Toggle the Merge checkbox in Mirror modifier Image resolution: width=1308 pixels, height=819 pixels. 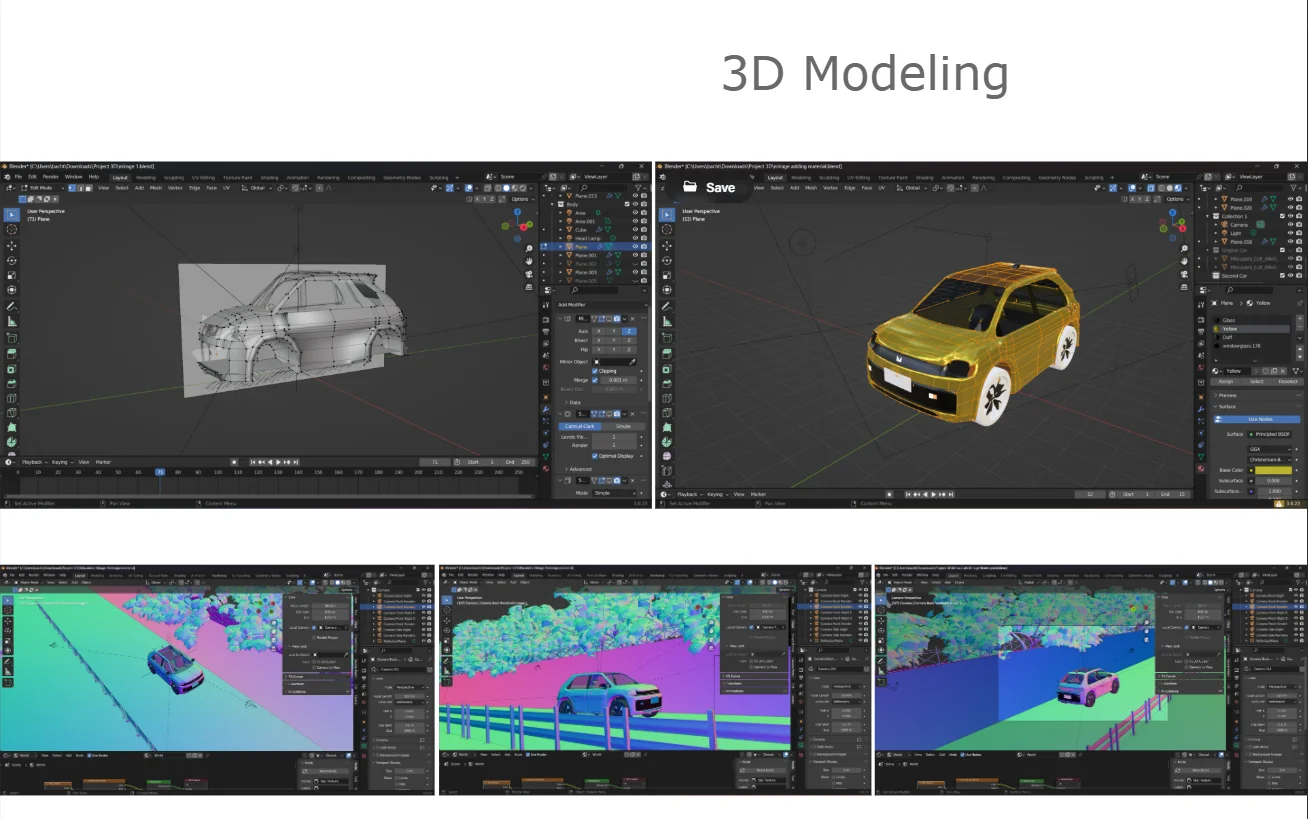[x=595, y=380]
